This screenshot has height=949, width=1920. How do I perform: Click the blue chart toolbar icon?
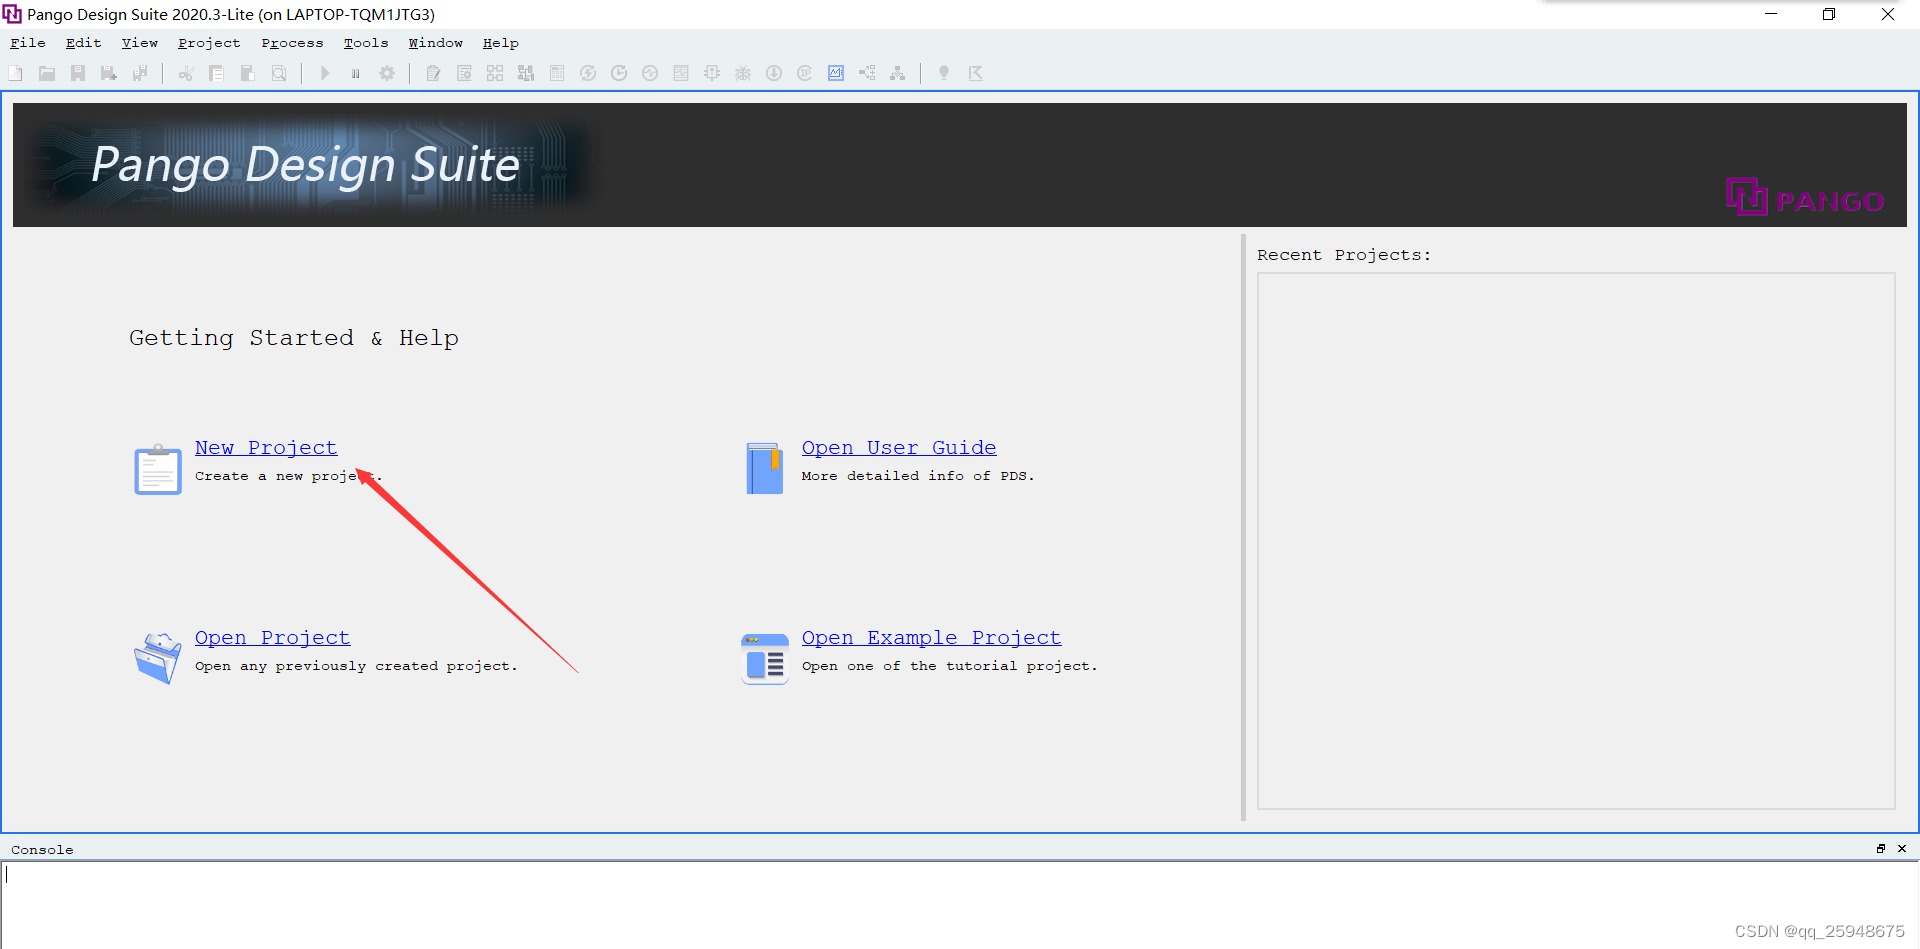point(836,73)
